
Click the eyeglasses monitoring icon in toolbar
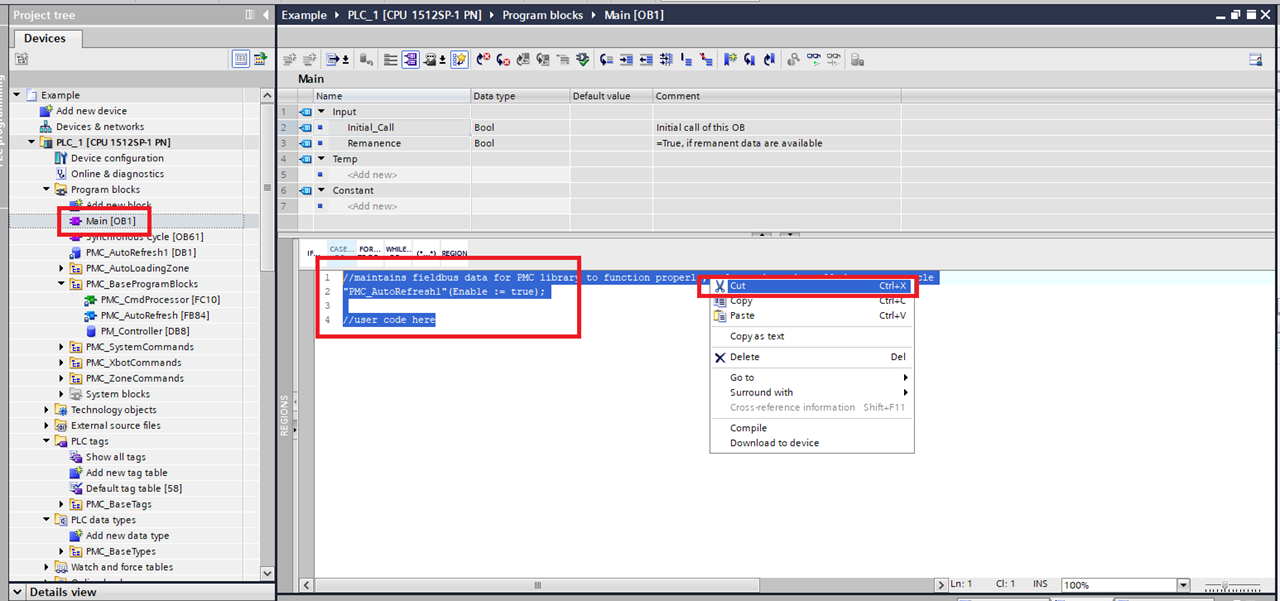[812, 60]
